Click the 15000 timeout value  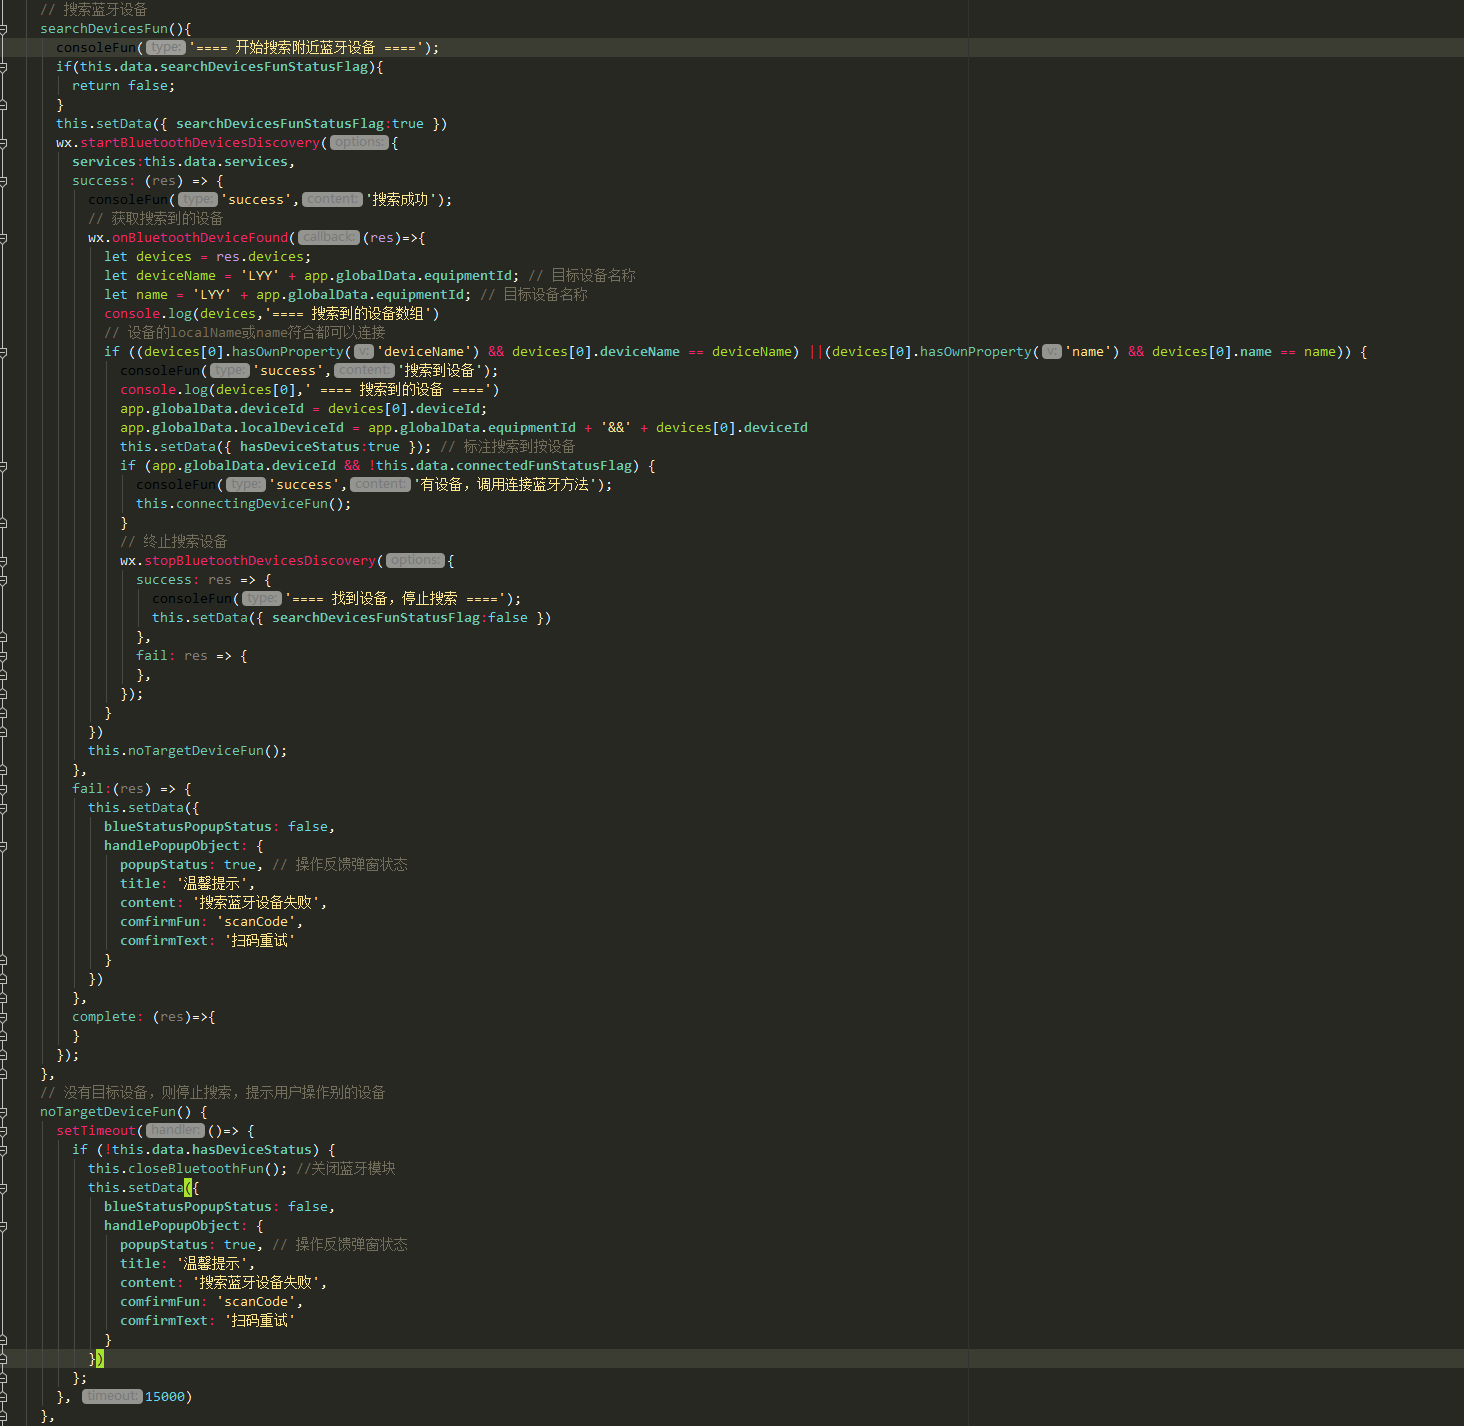pyautogui.click(x=165, y=1397)
